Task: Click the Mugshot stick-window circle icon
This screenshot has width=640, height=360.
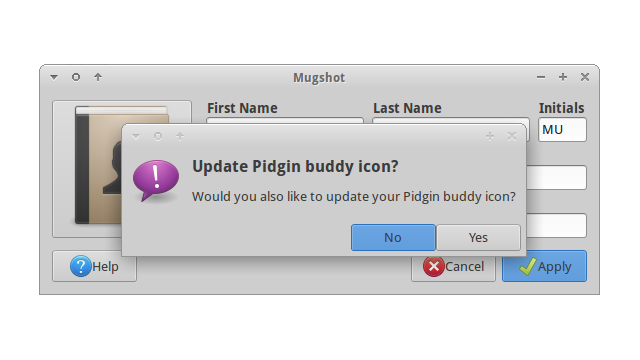Action: coord(76,77)
